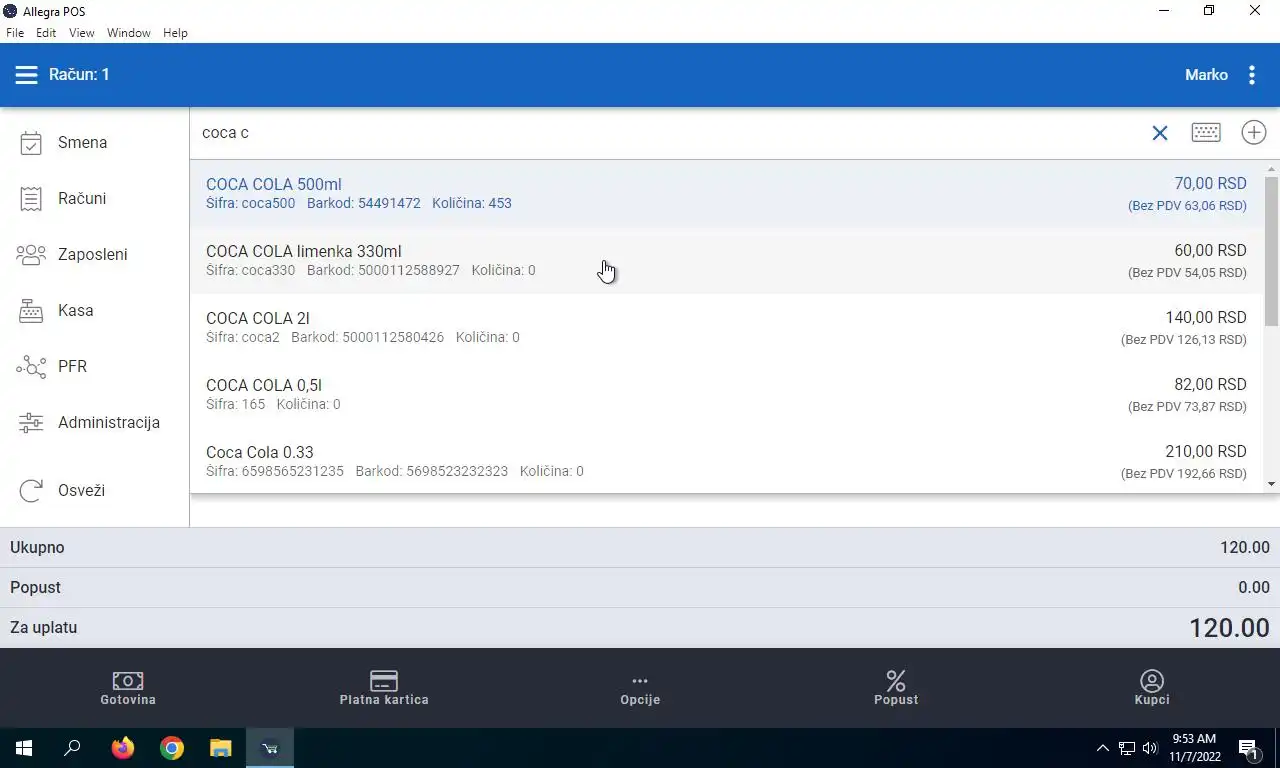Open the Windows Start menu
This screenshot has height=768, width=1280.
[24, 748]
